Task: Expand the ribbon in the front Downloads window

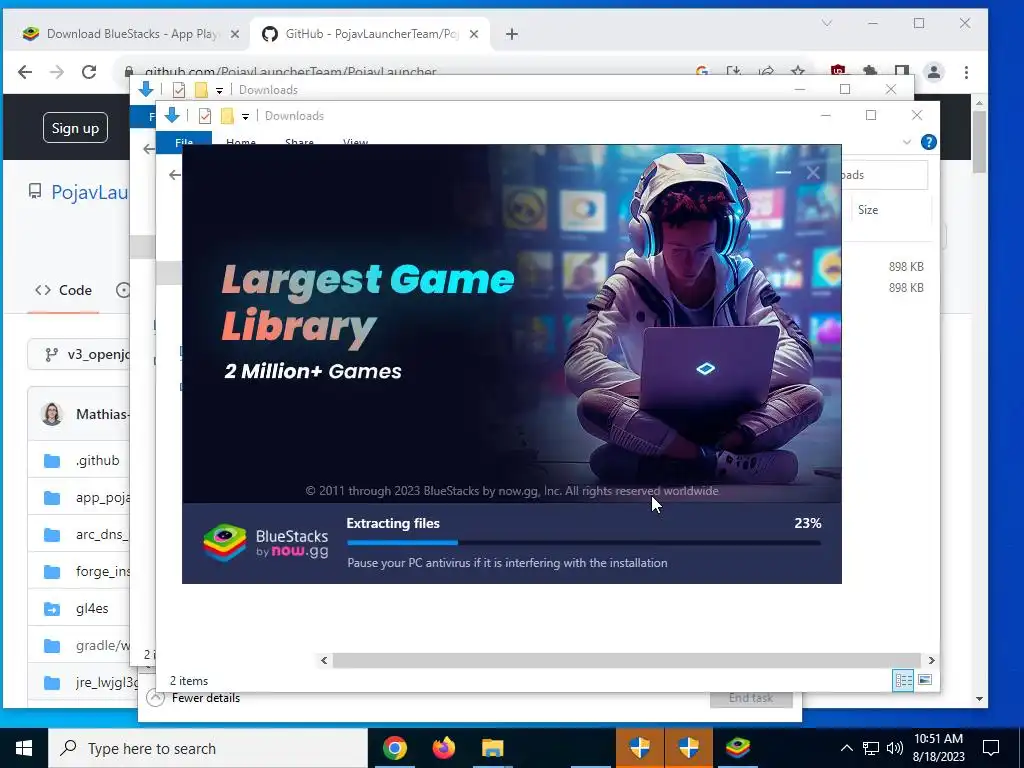Action: (906, 142)
